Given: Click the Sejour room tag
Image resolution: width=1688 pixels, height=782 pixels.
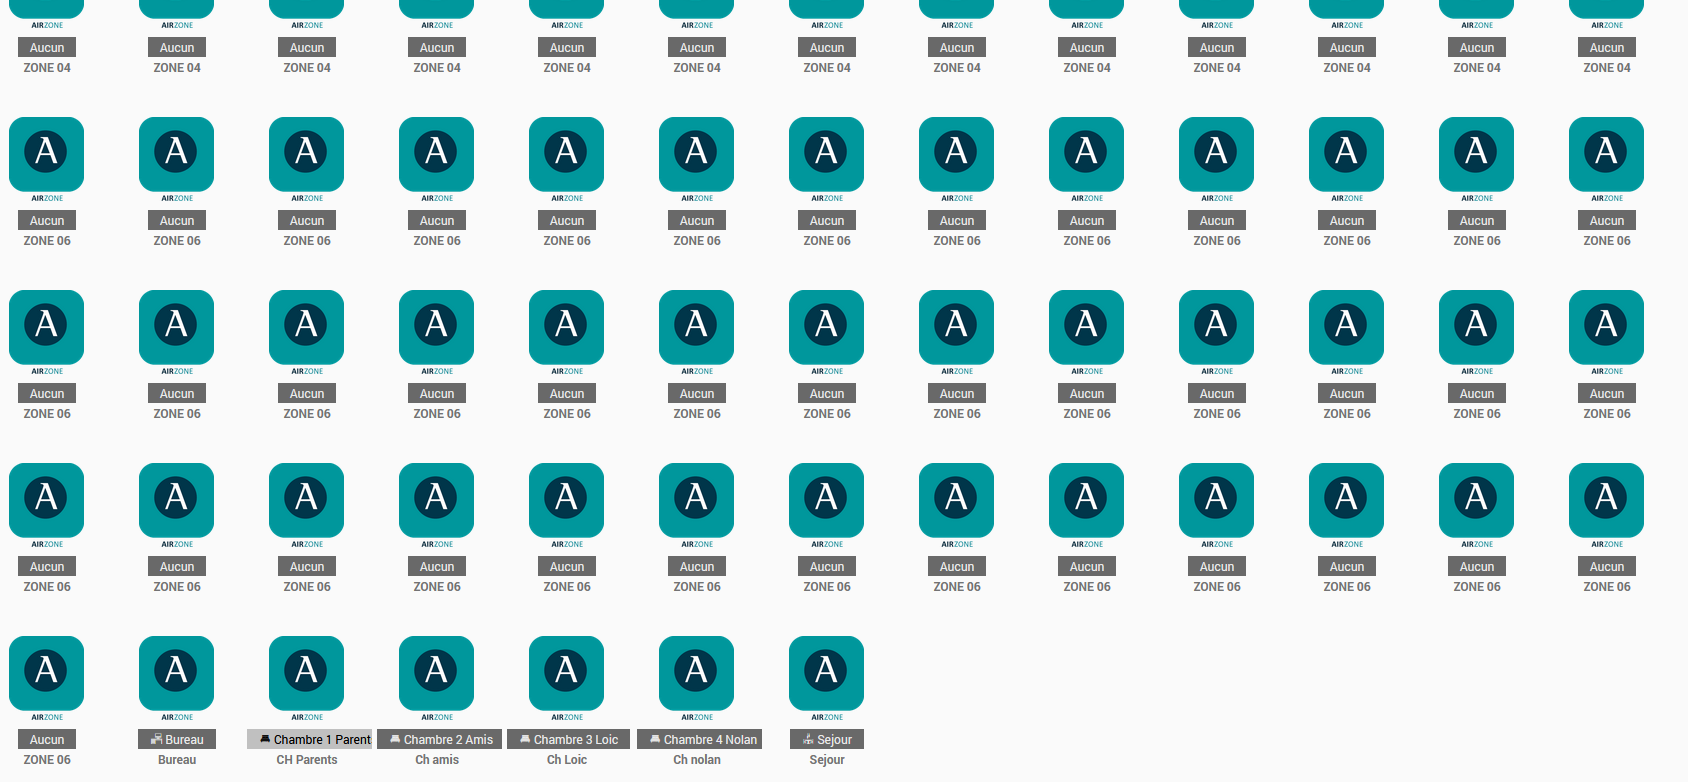Looking at the screenshot, I should pyautogui.click(x=827, y=740).
